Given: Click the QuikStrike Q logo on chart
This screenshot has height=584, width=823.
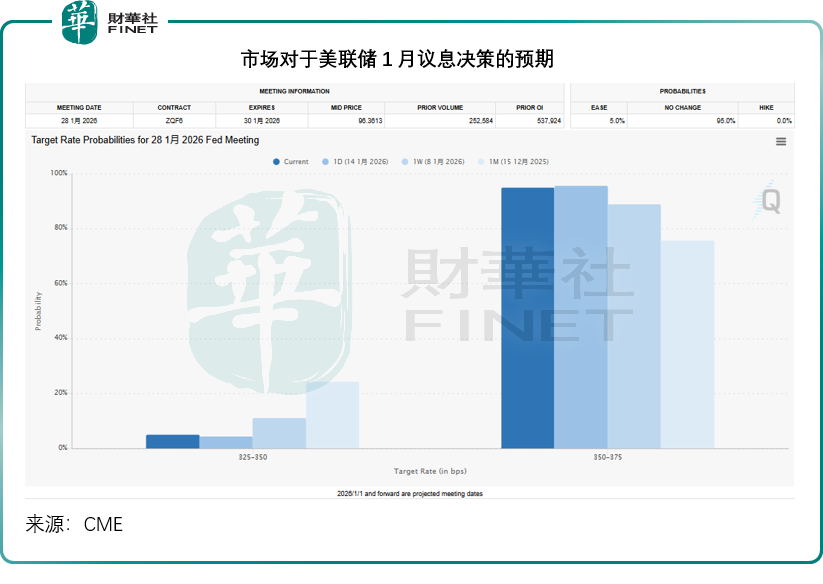Looking at the screenshot, I should click(x=771, y=201).
